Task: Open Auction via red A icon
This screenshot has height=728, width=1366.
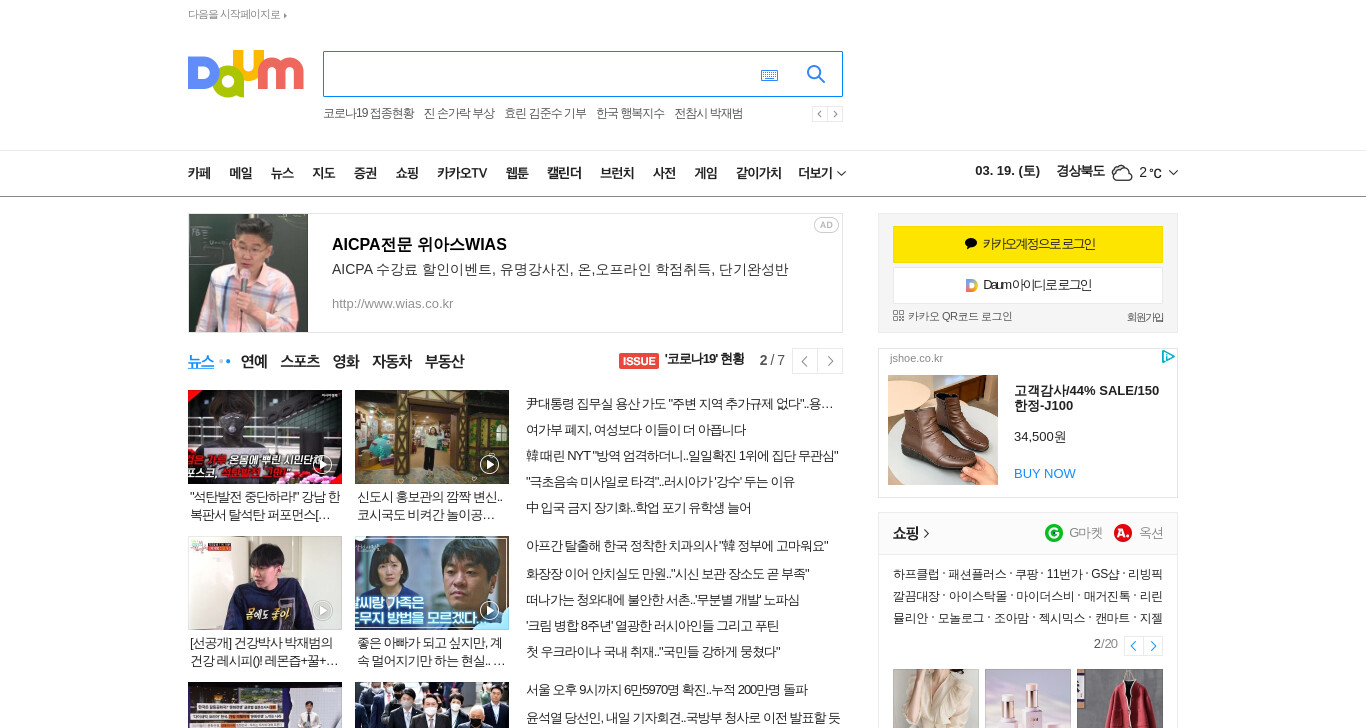Action: pyautogui.click(x=1123, y=533)
